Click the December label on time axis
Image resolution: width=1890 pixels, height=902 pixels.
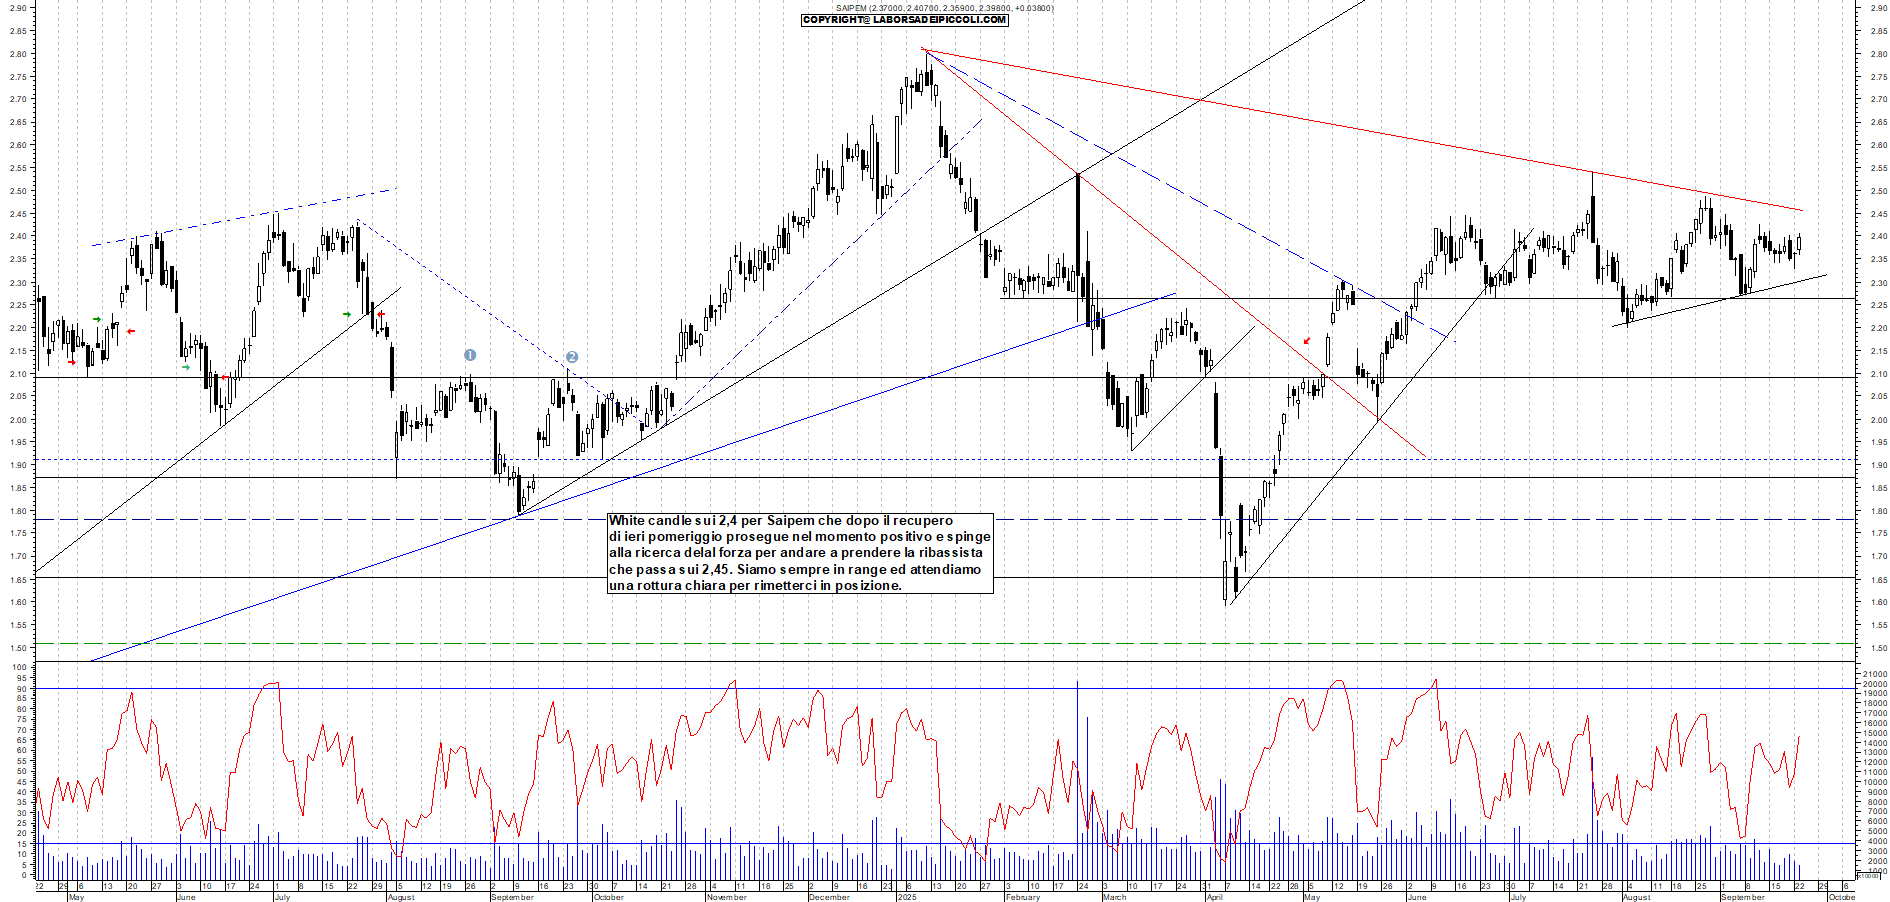click(829, 897)
